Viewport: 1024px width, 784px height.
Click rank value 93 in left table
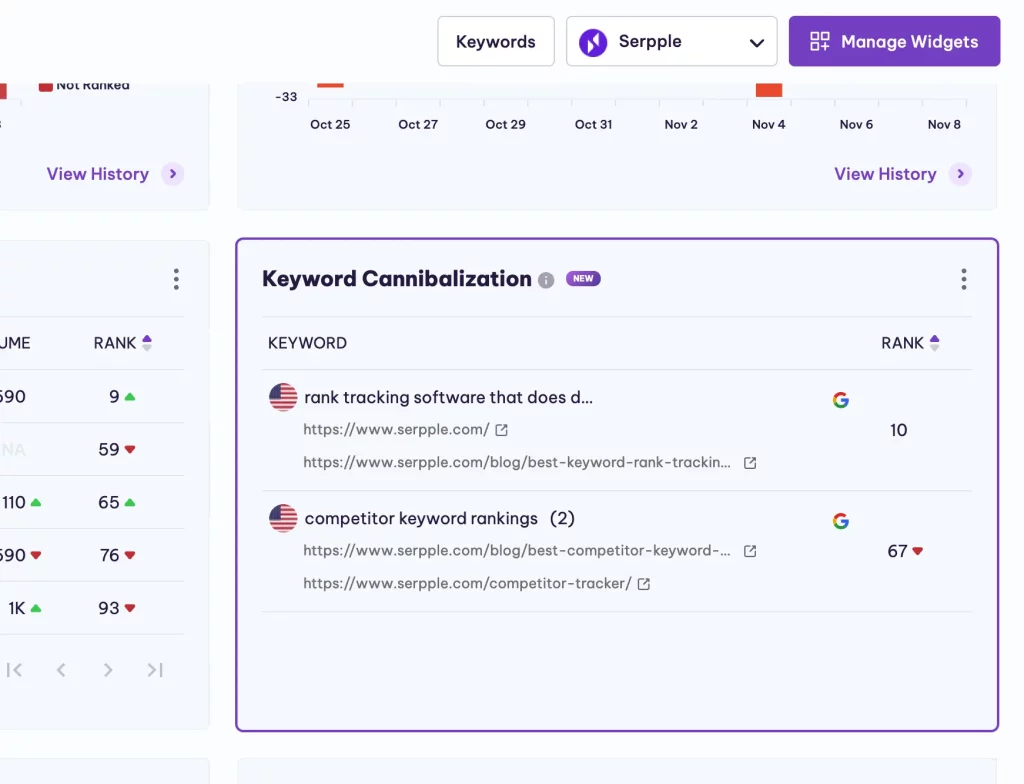[x=109, y=608]
